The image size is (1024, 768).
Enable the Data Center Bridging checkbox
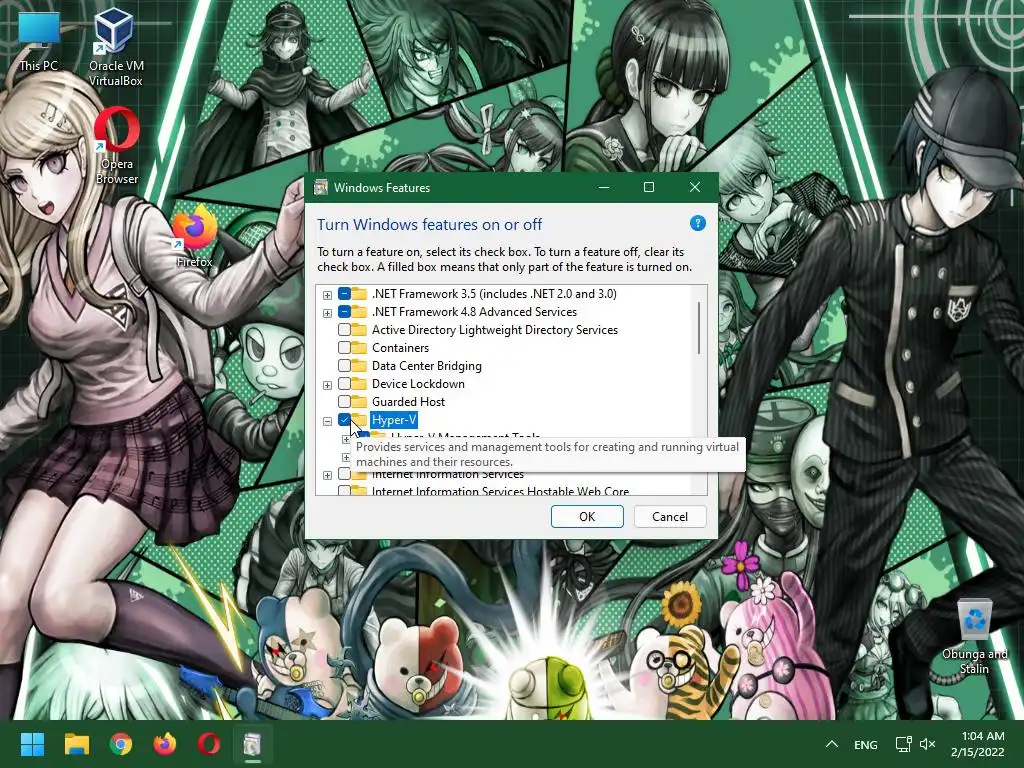[344, 366]
